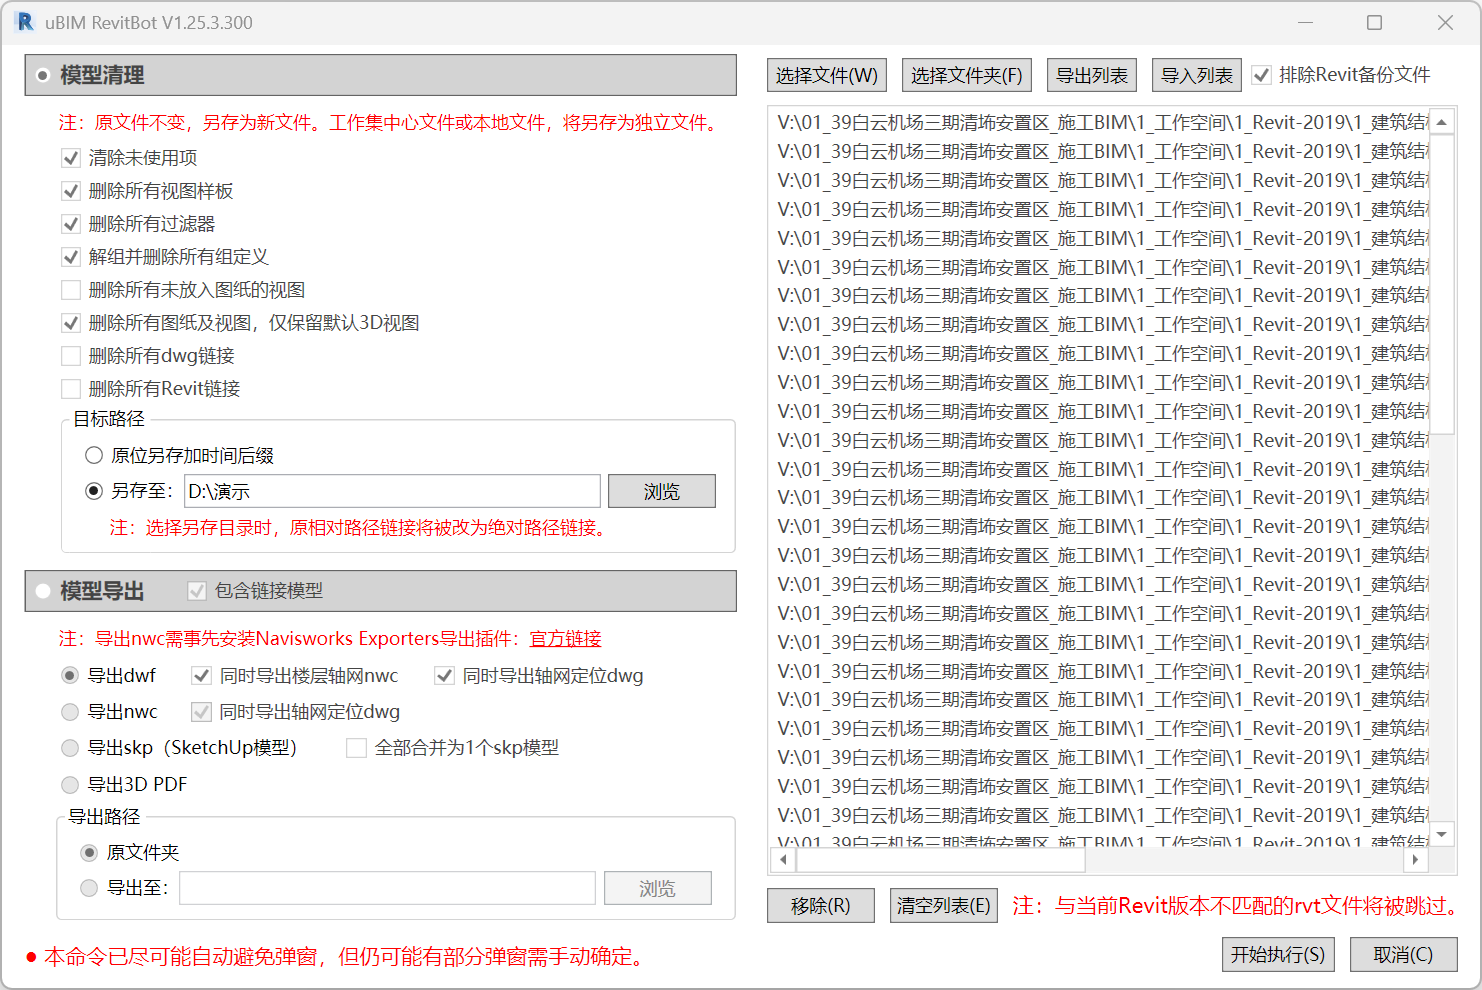
Task: Click the 另存至 path input field
Action: [392, 491]
